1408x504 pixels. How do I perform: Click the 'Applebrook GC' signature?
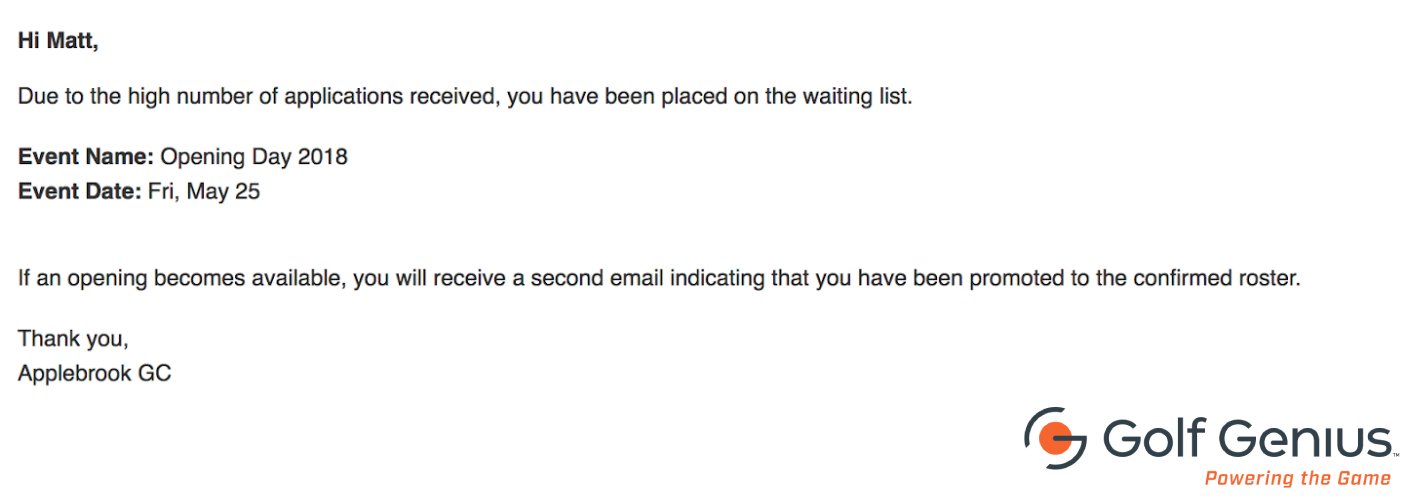coord(95,373)
